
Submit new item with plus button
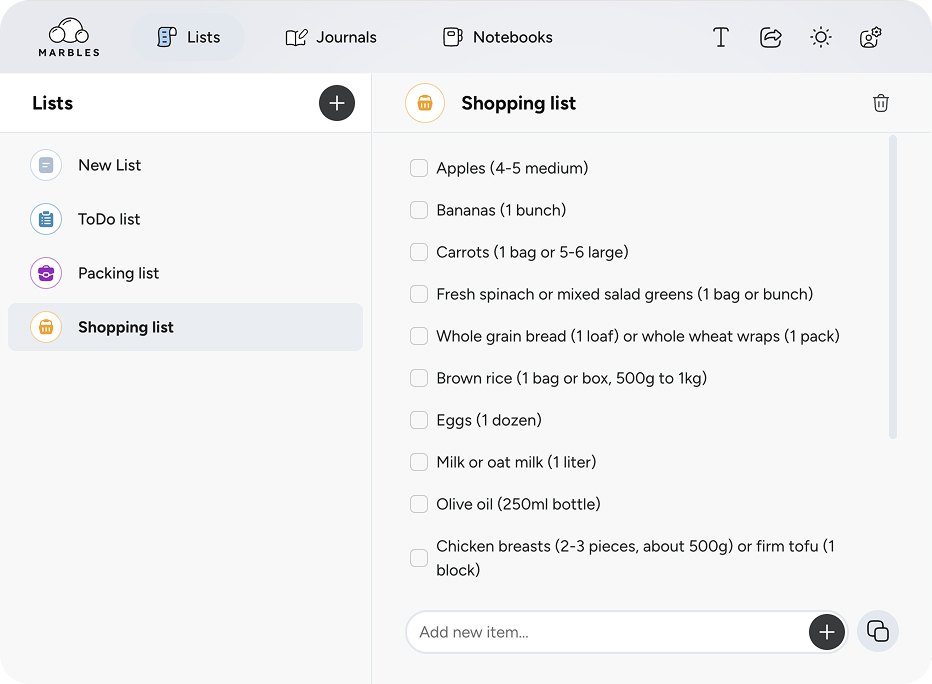pos(827,632)
